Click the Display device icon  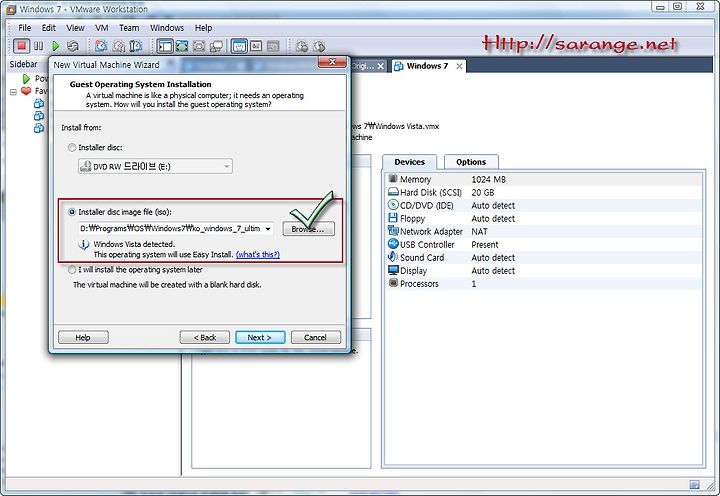pos(393,270)
